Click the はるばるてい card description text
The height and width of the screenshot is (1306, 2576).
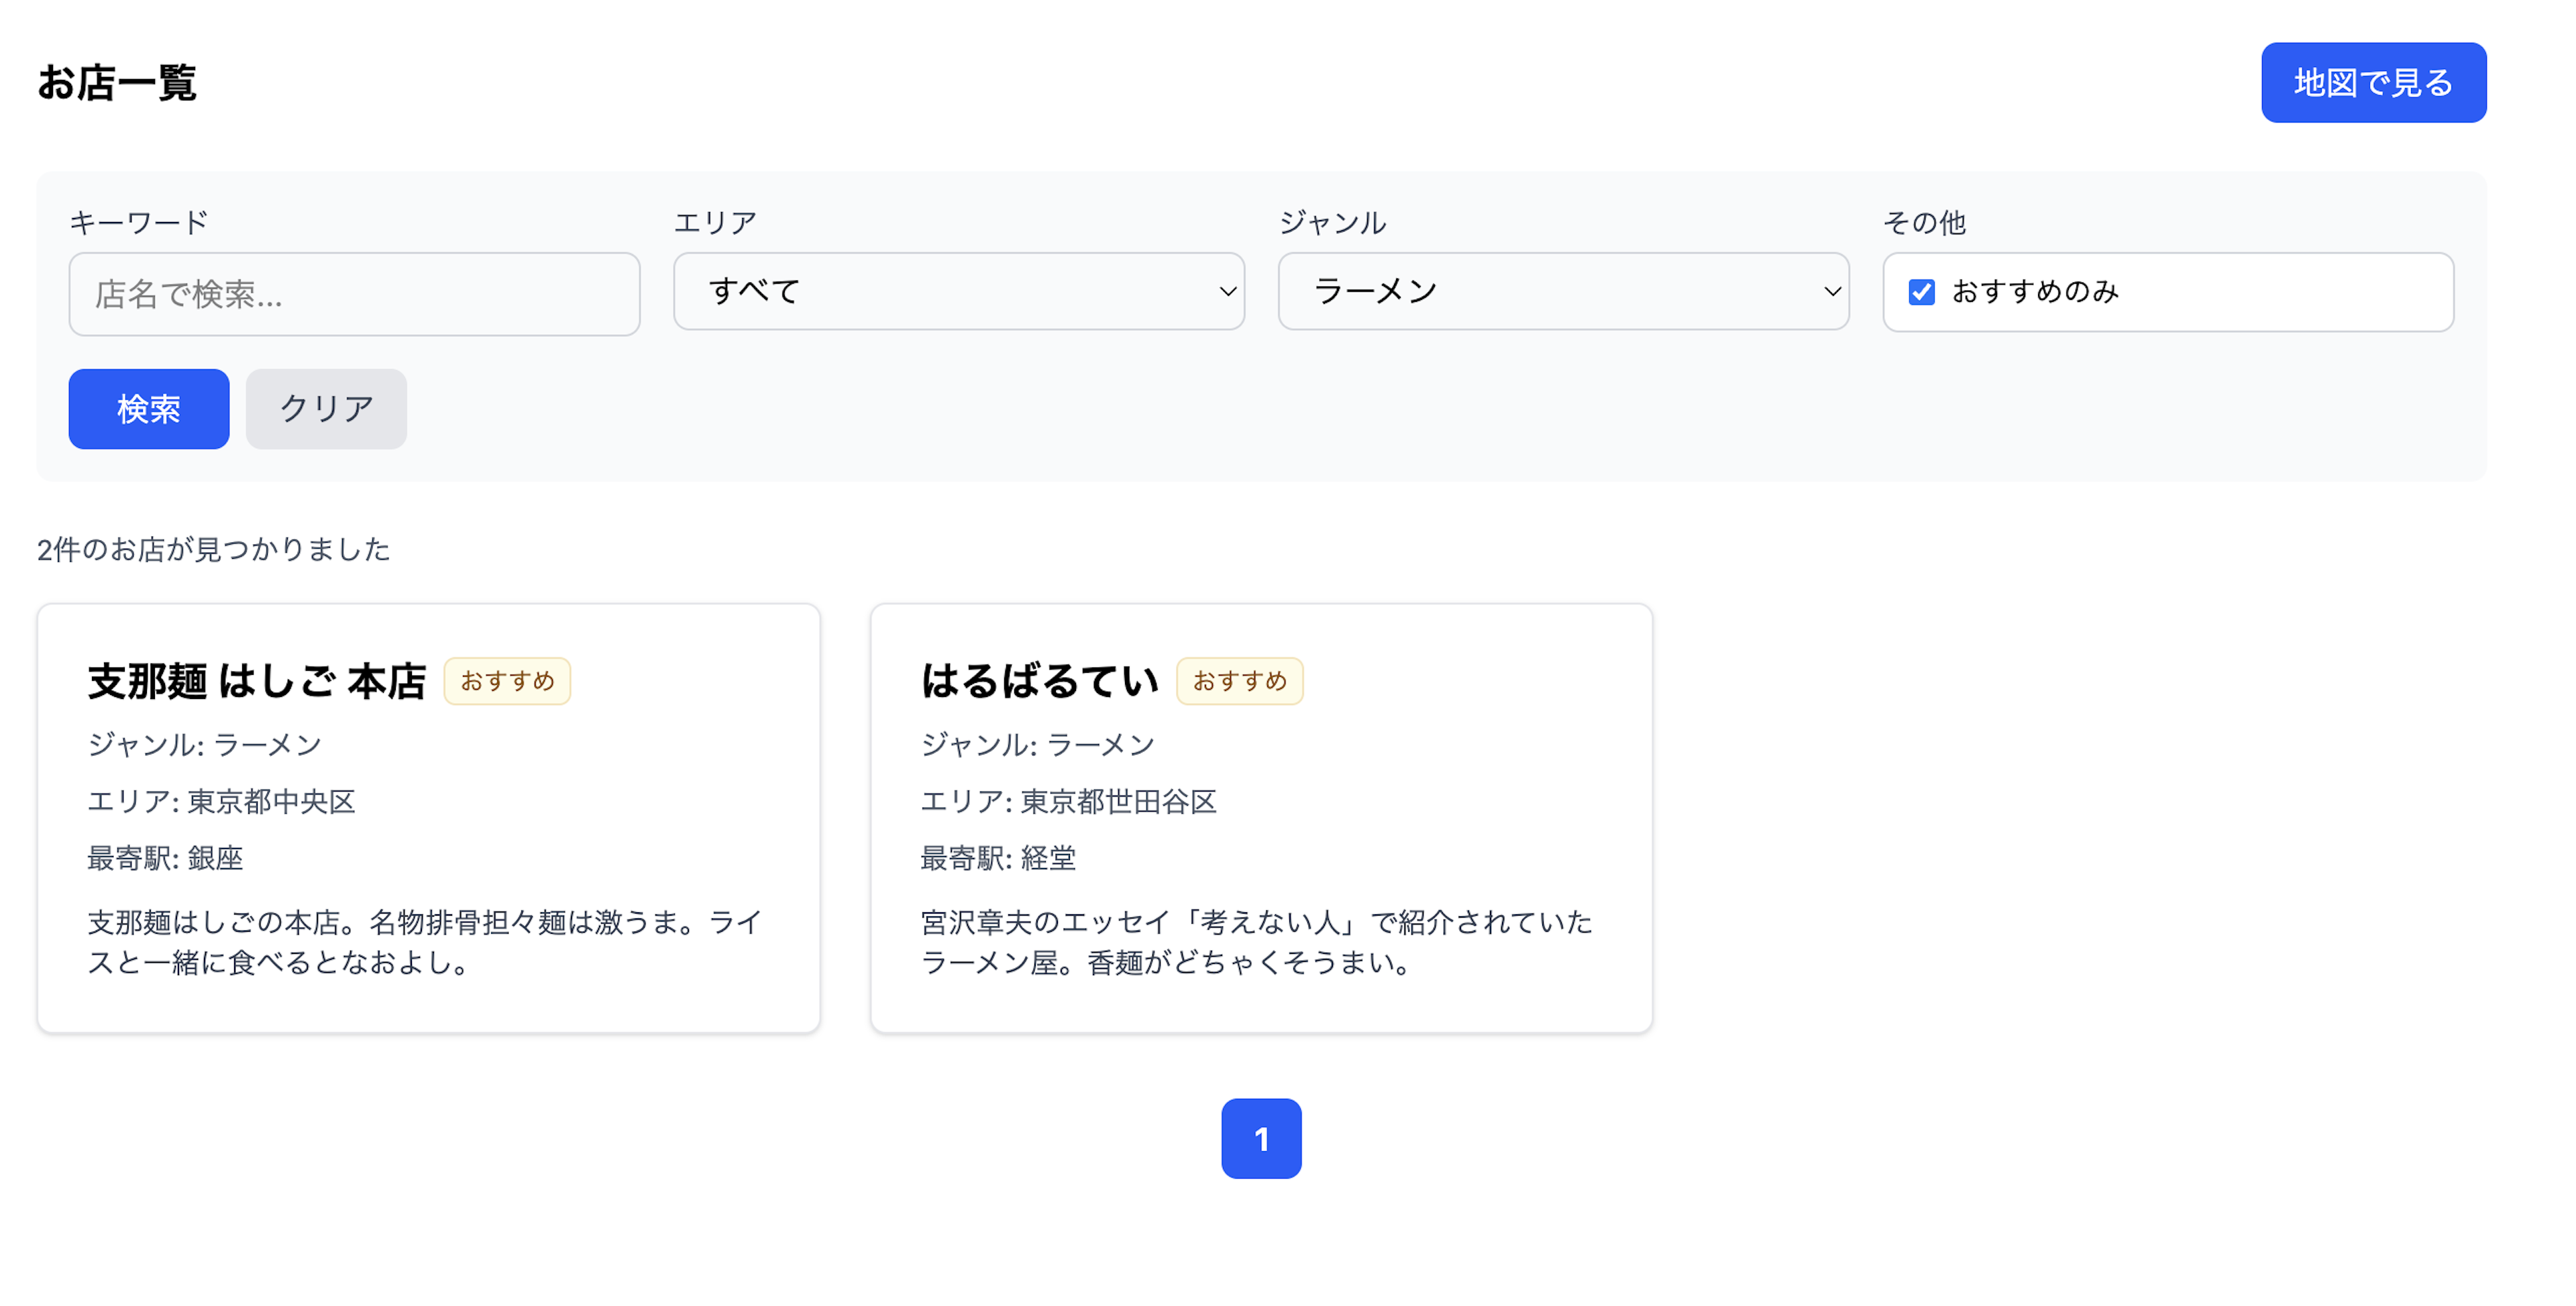[1255, 941]
